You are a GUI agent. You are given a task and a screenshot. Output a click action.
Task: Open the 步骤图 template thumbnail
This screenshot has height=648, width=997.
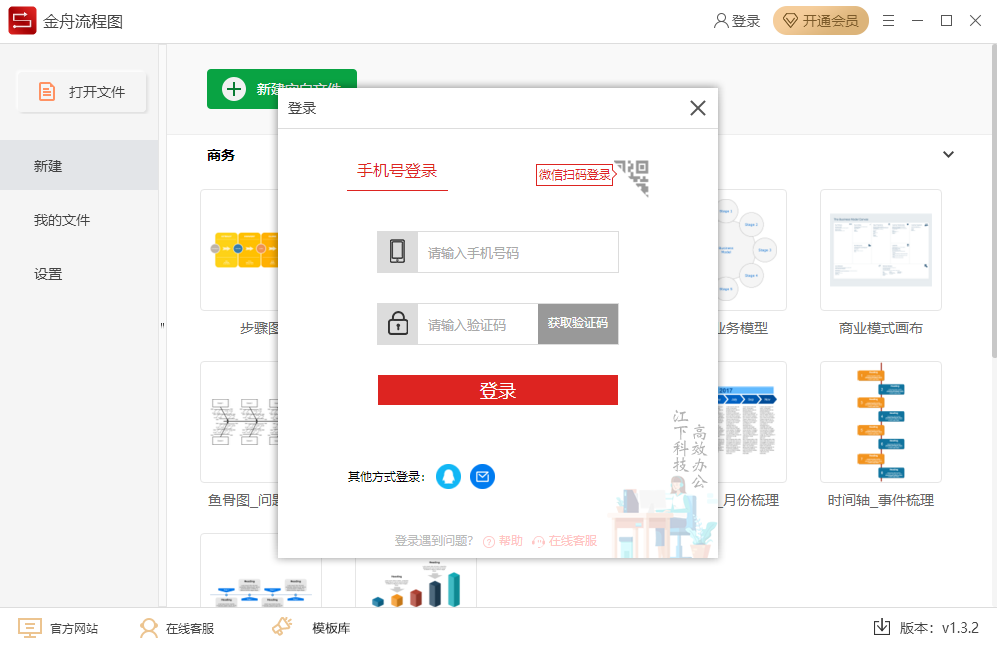(x=239, y=250)
